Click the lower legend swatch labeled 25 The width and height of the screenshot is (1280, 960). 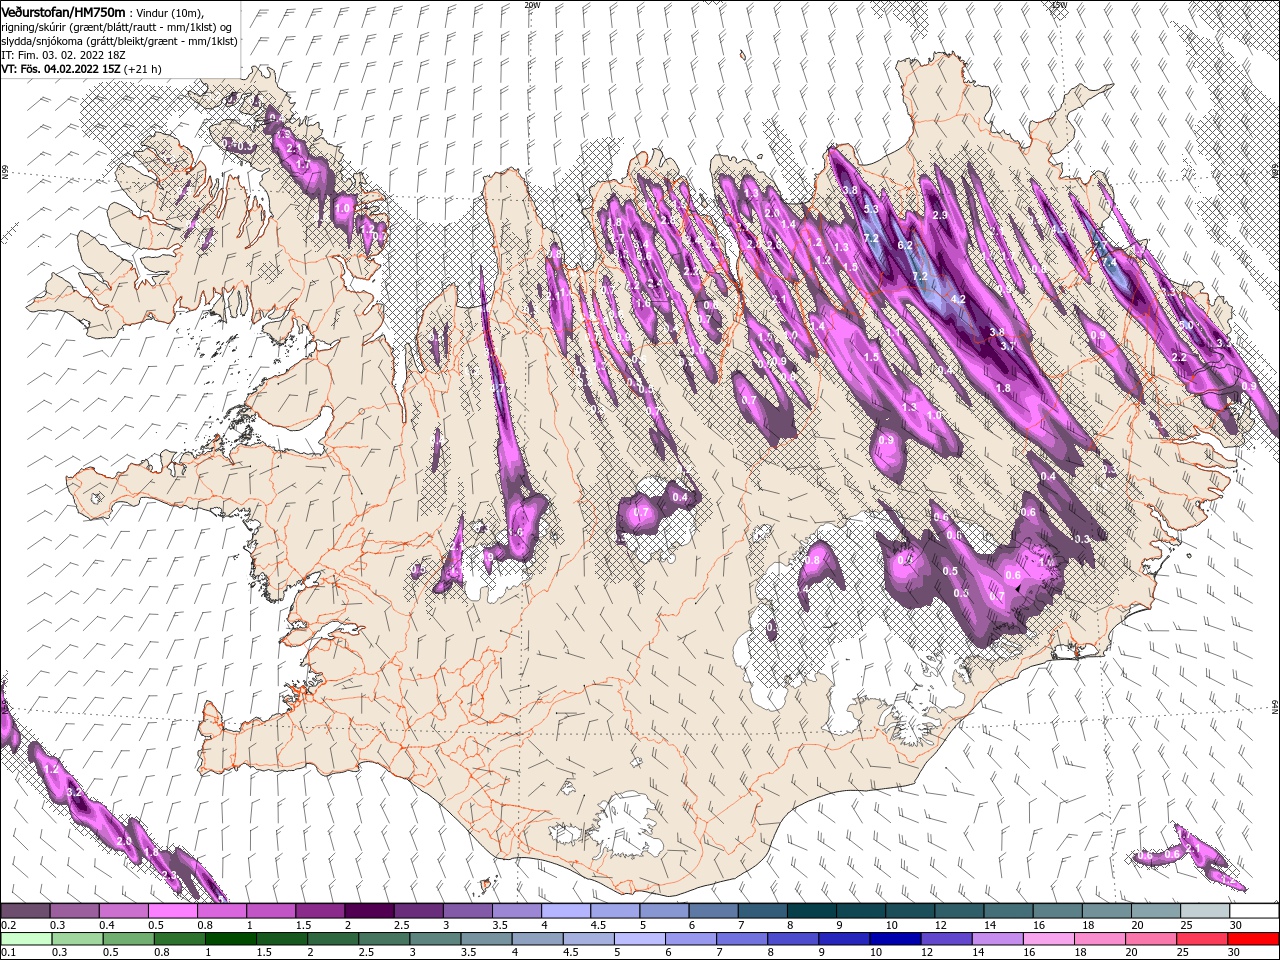point(1201,939)
